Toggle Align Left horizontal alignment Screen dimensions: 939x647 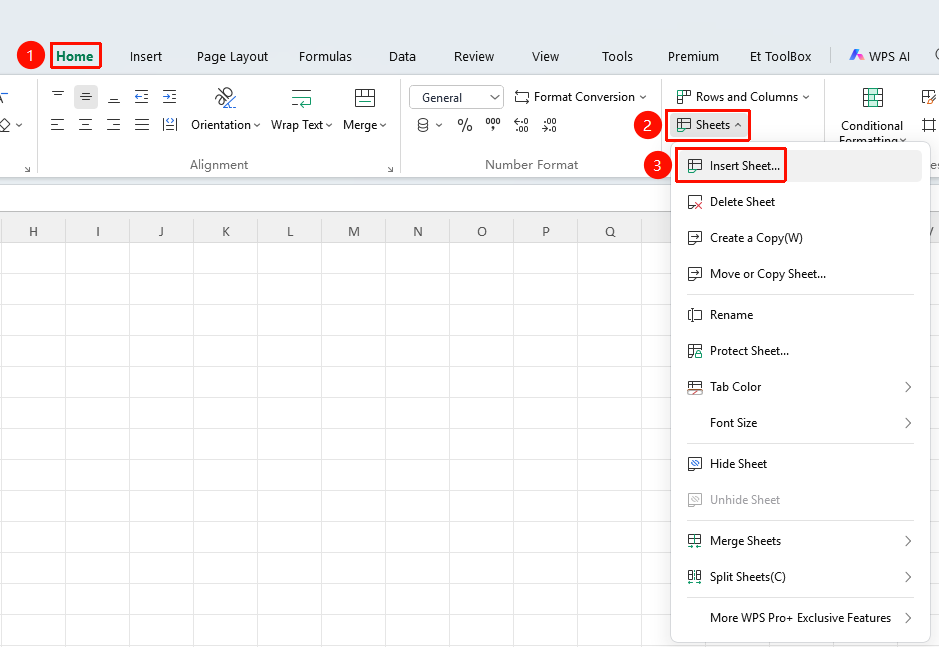point(57,125)
